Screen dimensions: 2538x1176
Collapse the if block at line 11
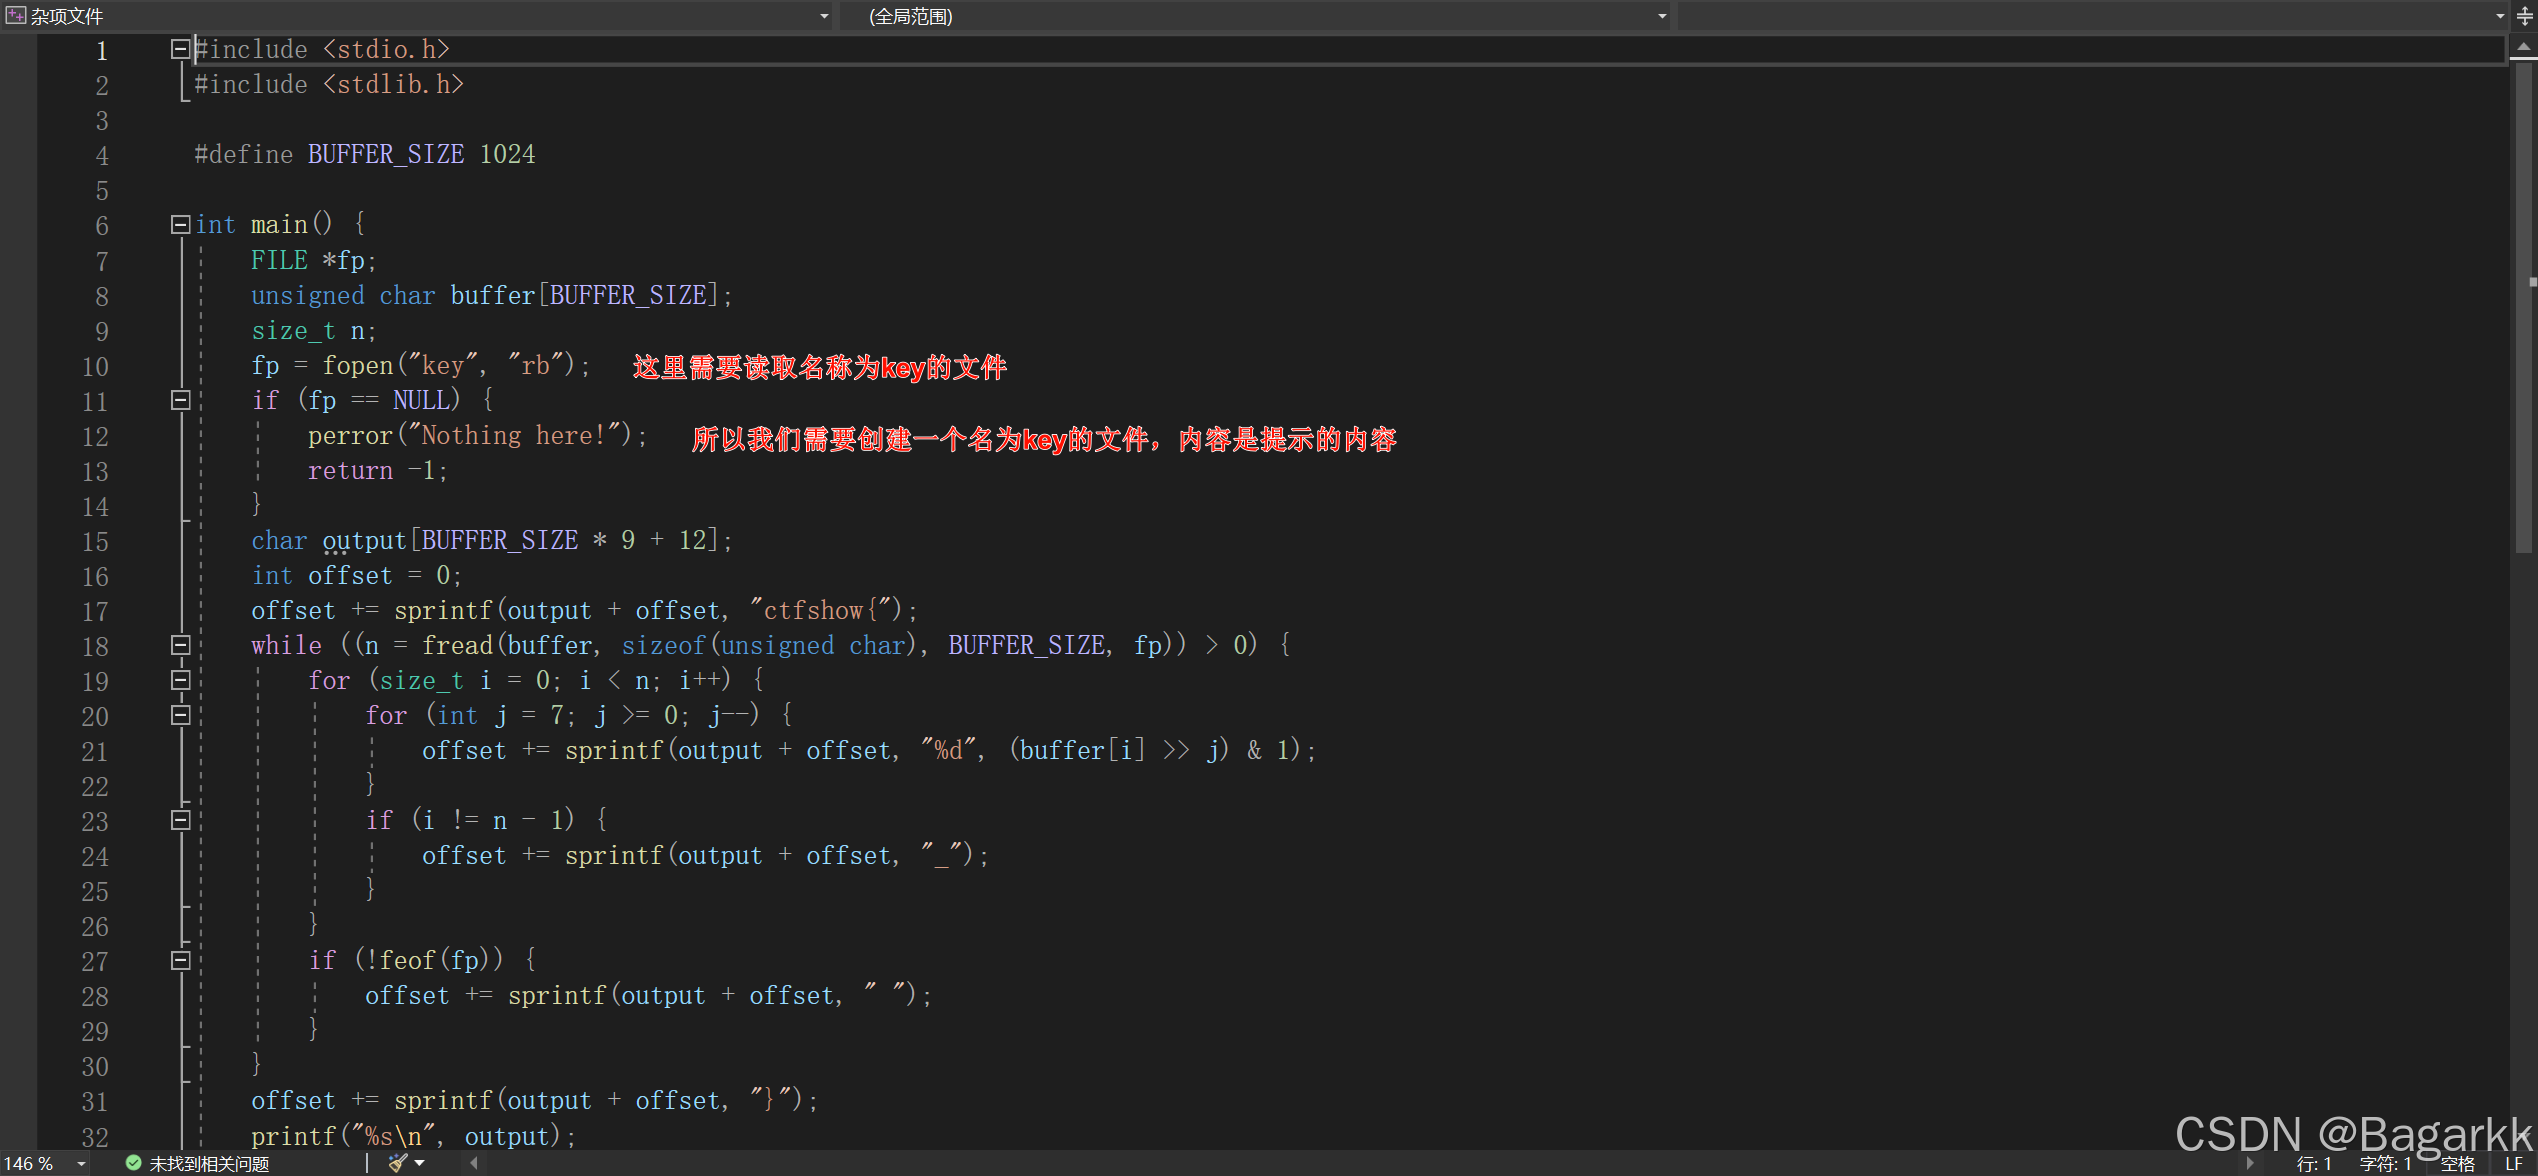coord(180,400)
